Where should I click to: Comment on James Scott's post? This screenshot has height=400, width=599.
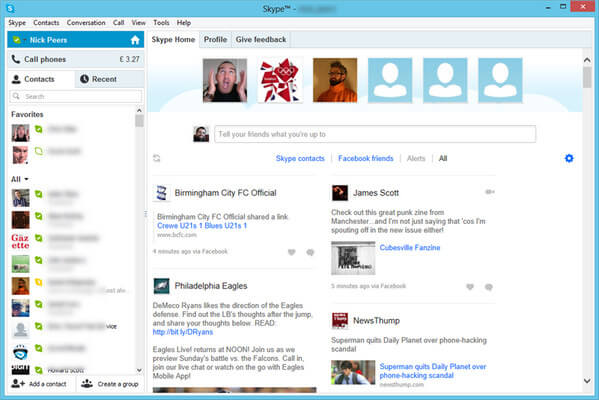click(489, 287)
